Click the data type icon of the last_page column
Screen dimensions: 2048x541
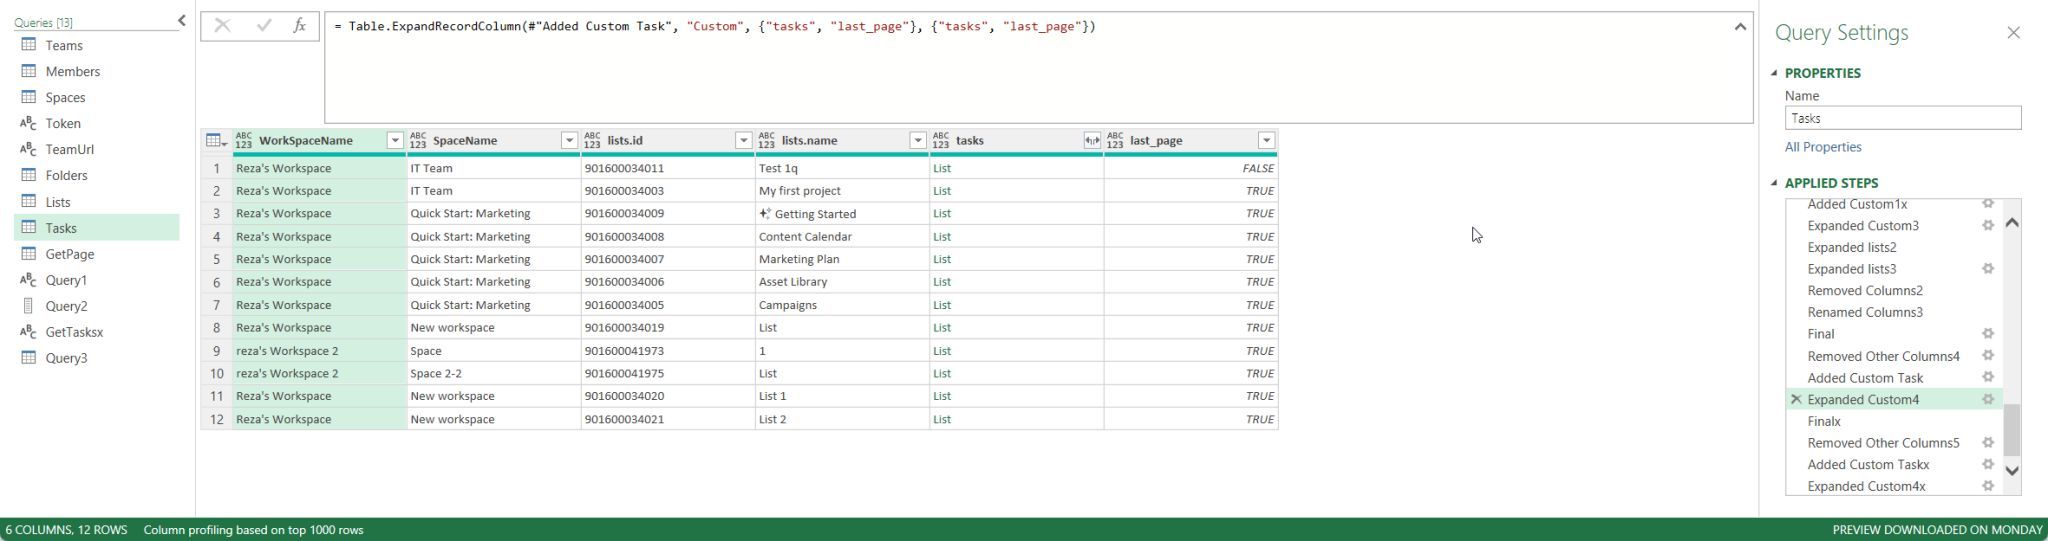pyautogui.click(x=1115, y=141)
